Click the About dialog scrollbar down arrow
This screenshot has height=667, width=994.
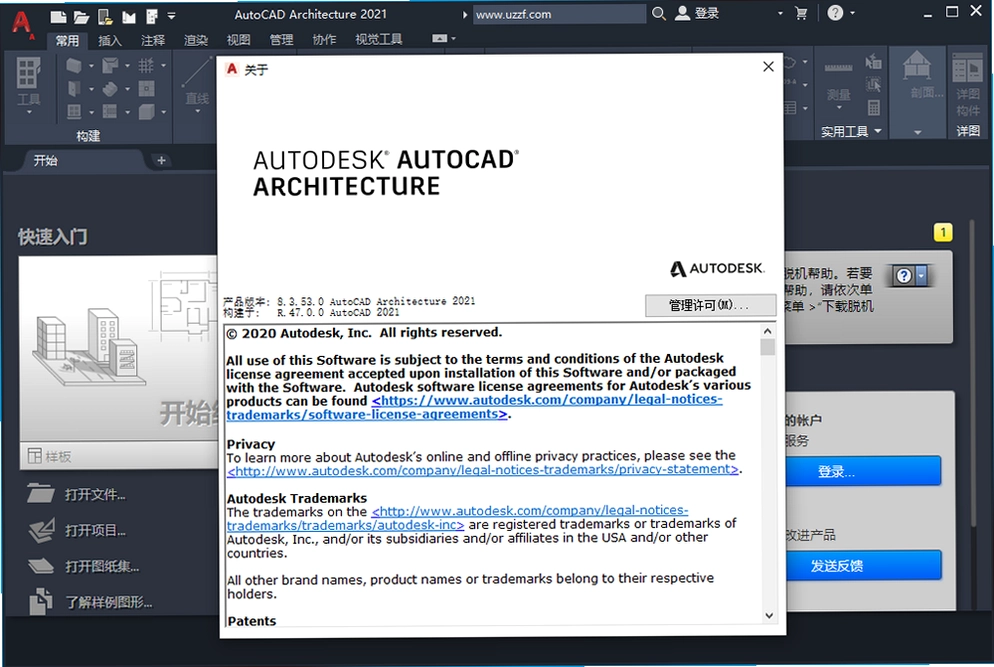coord(768,615)
